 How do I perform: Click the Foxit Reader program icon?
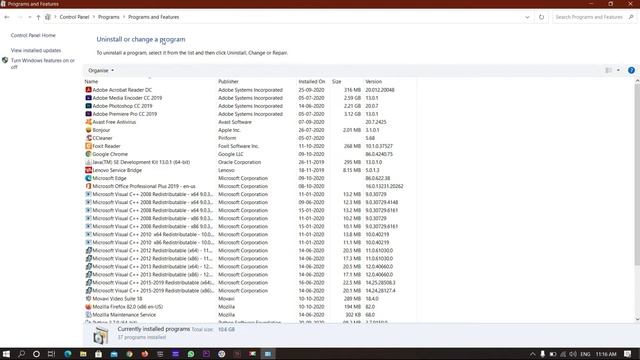(x=88, y=146)
